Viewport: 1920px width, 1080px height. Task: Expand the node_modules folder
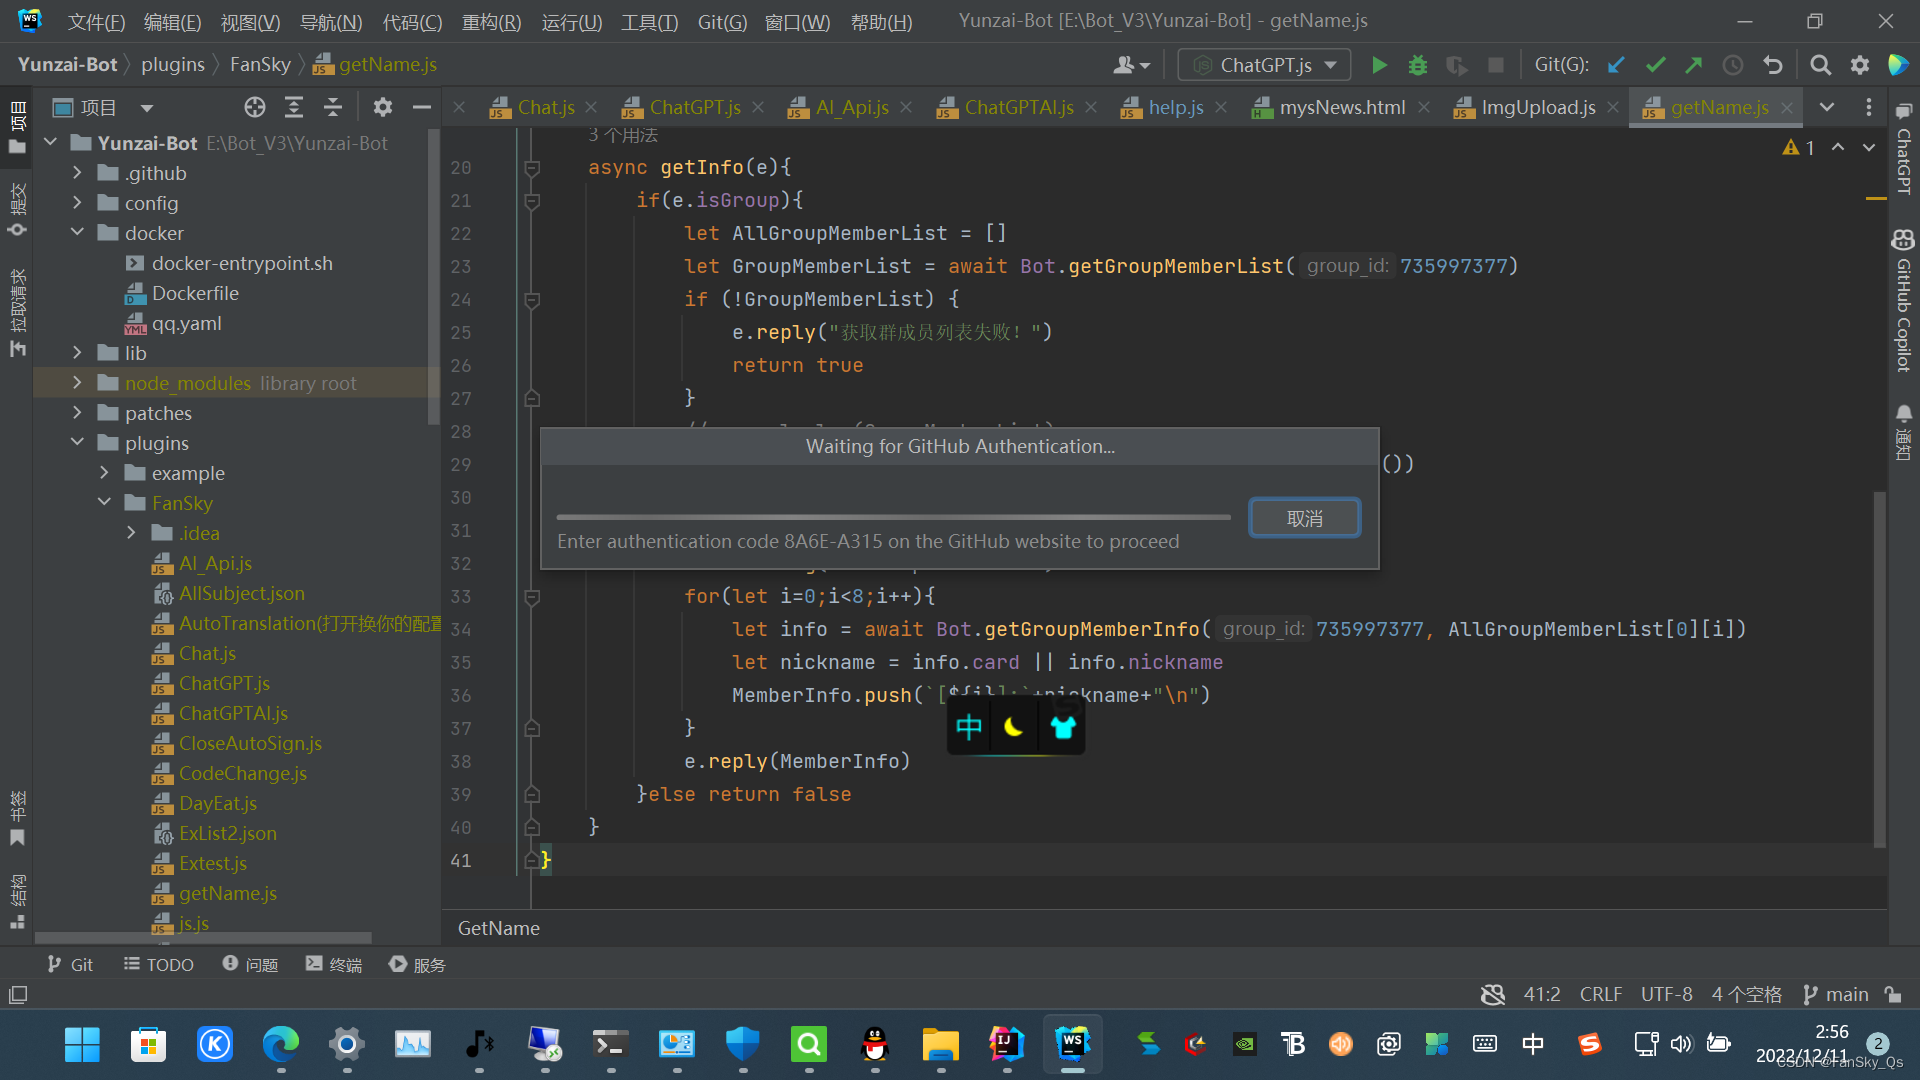tap(77, 383)
